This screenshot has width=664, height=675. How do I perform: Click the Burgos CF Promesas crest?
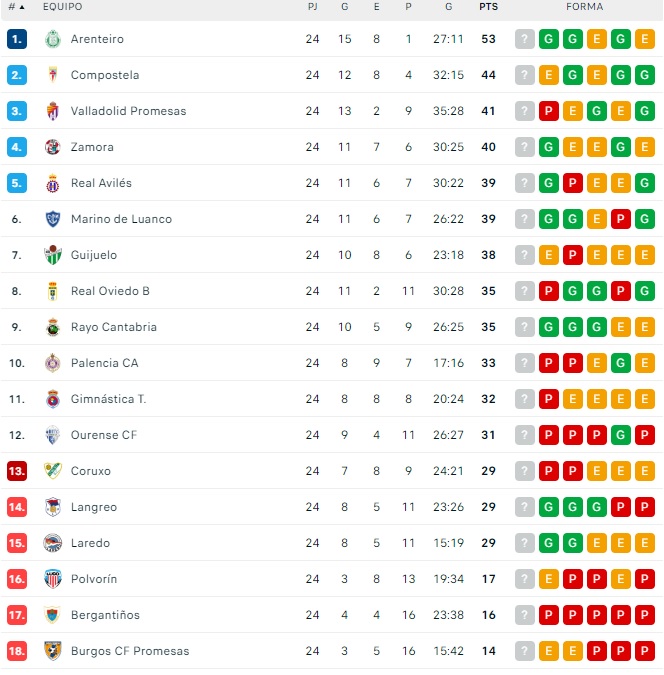pyautogui.click(x=53, y=651)
